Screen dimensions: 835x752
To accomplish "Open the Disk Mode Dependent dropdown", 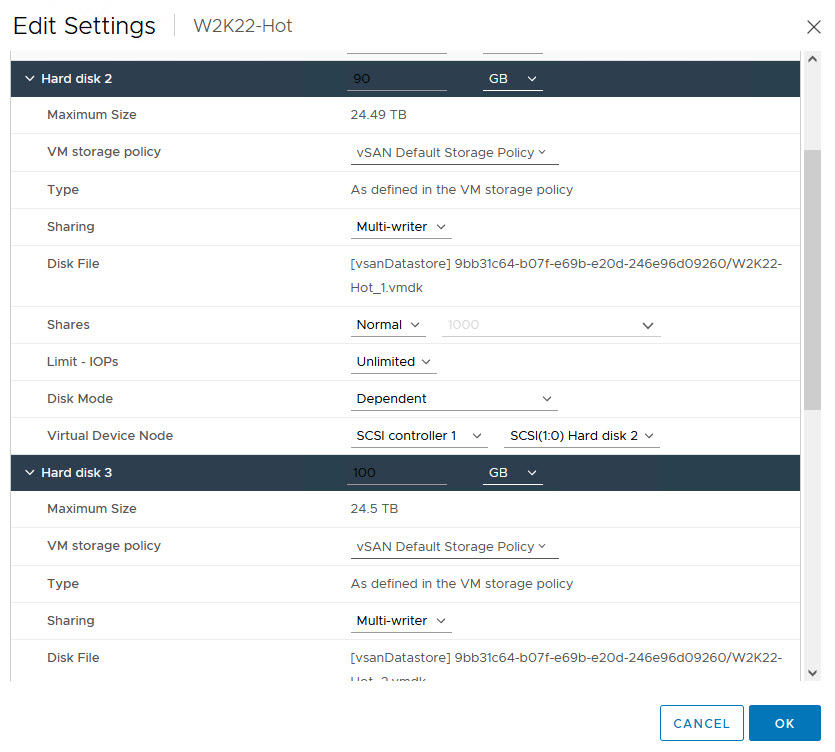I will (x=454, y=399).
